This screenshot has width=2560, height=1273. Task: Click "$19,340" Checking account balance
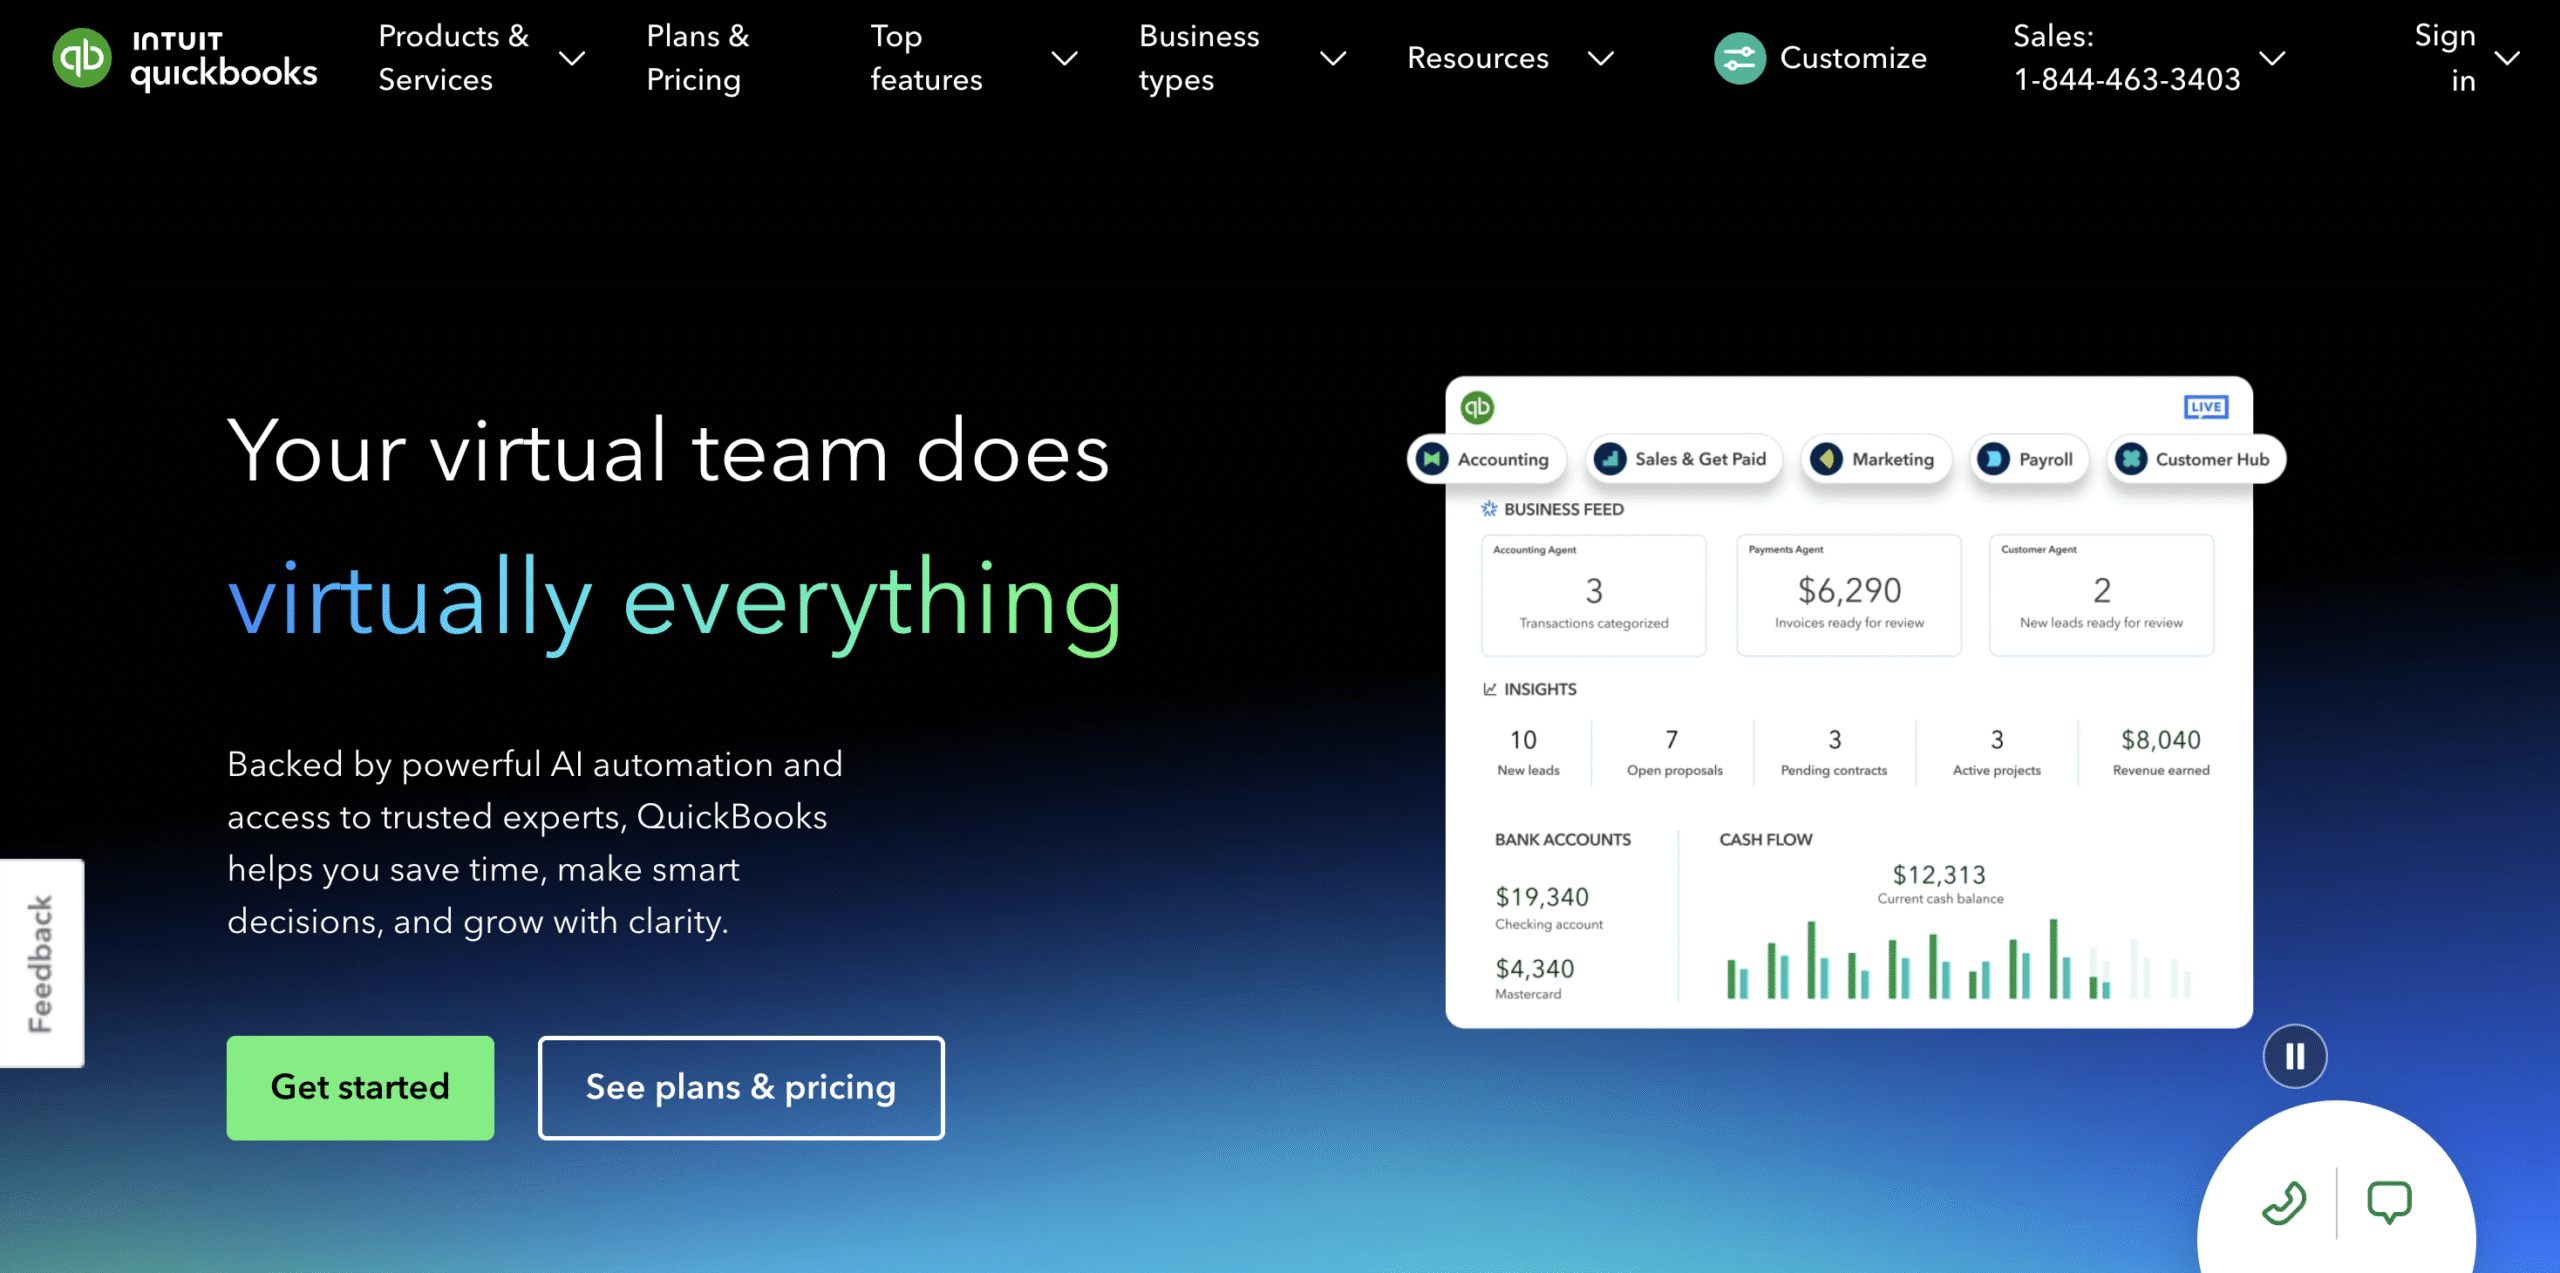coord(1542,897)
